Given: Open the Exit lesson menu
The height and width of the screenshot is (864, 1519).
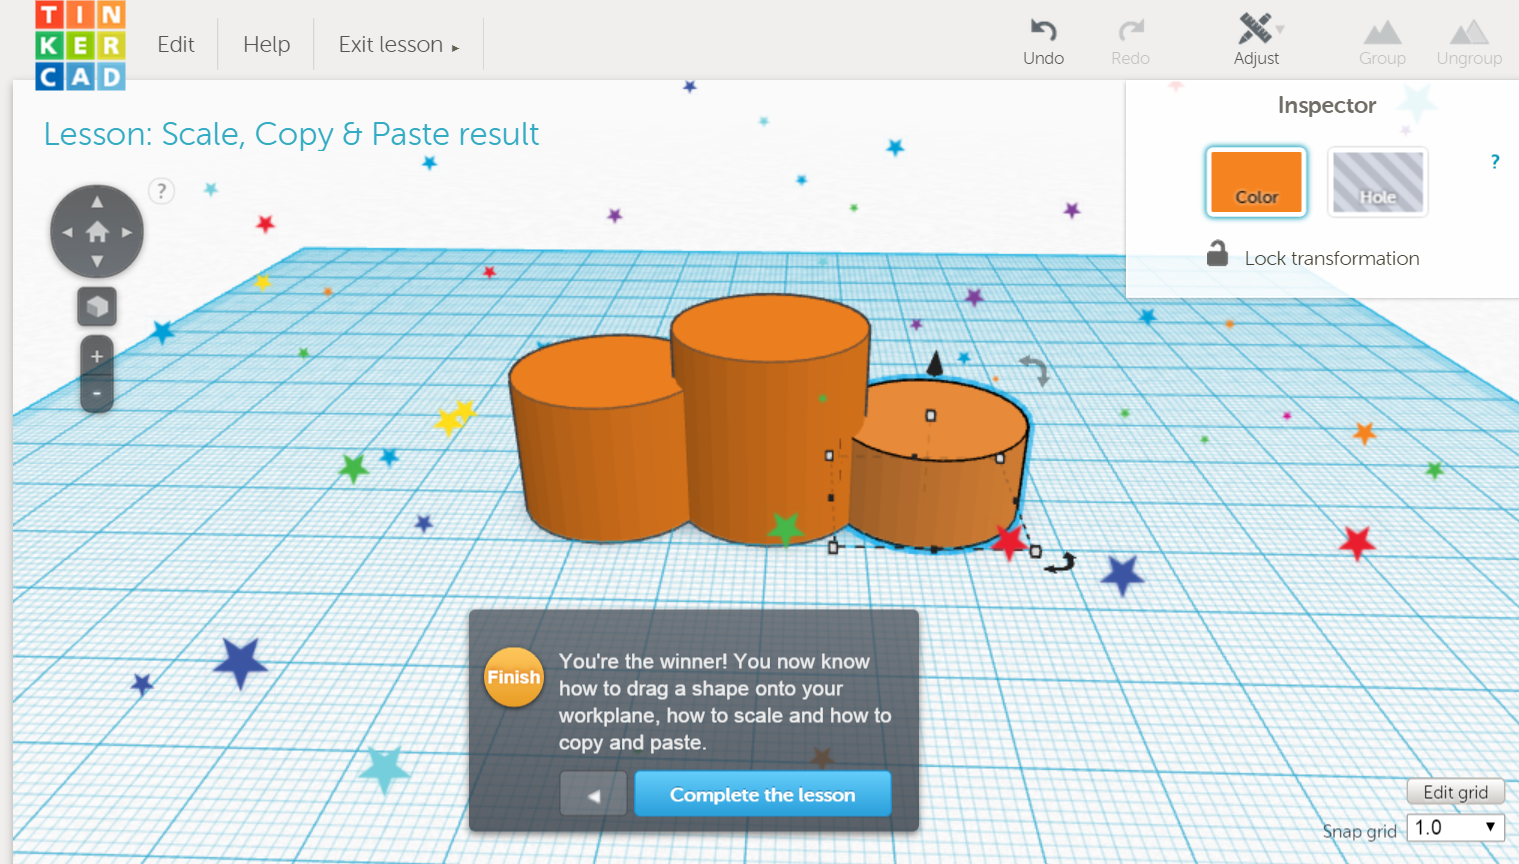Looking at the screenshot, I should (398, 44).
